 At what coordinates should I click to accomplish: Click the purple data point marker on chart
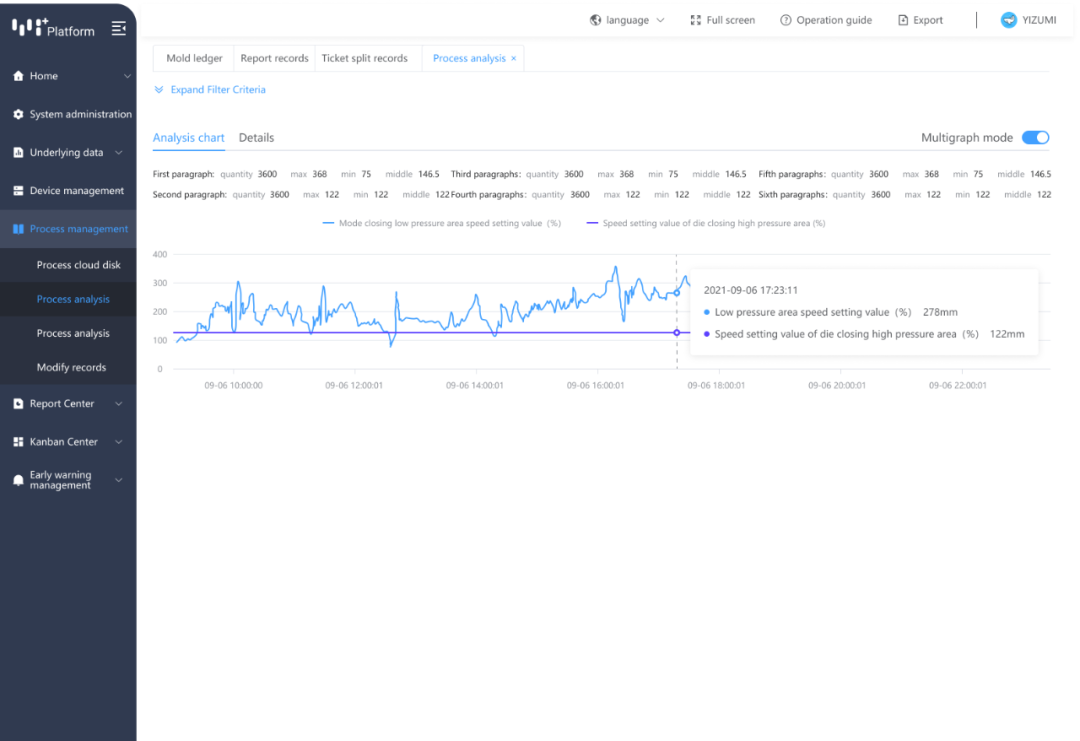click(677, 333)
